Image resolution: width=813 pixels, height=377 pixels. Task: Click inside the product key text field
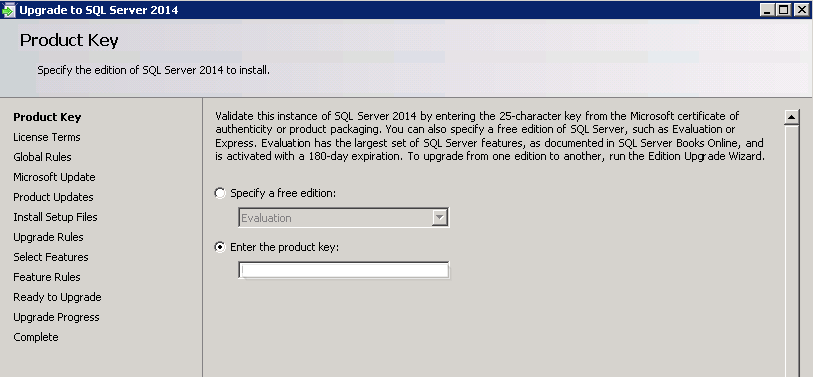pyautogui.click(x=343, y=271)
